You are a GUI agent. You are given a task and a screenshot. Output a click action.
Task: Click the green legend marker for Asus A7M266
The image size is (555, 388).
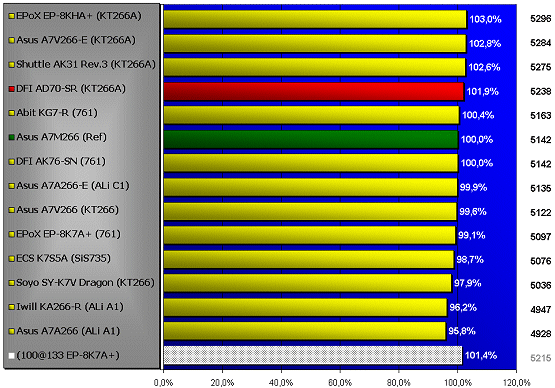coord(12,137)
